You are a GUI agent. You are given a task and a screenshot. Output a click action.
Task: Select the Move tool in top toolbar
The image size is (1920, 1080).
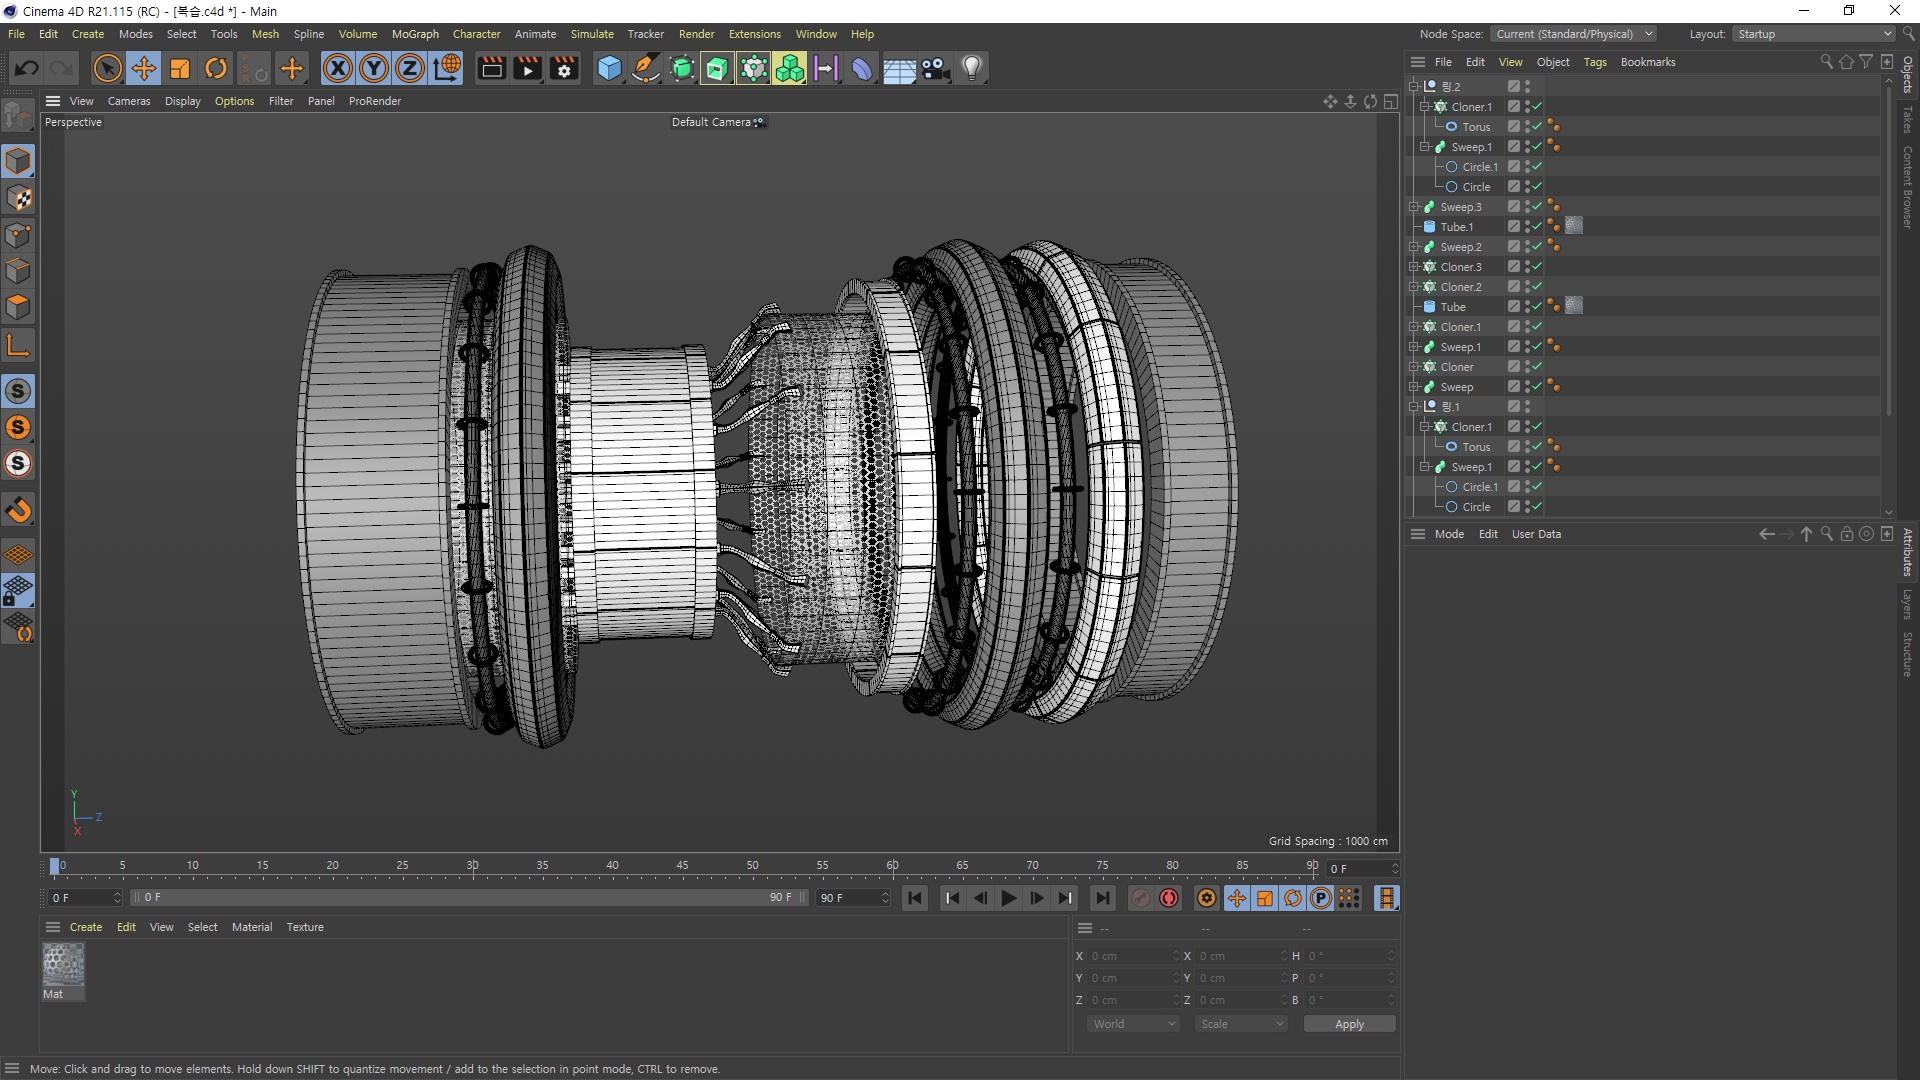click(144, 68)
